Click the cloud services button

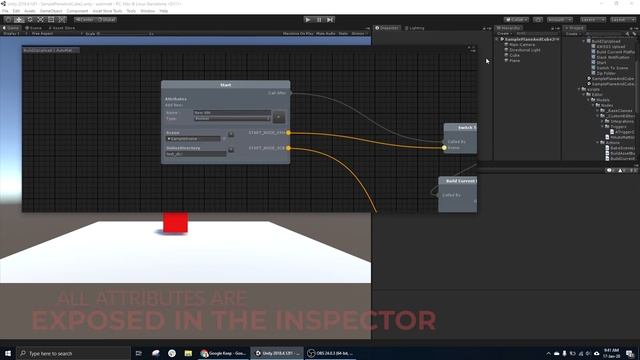point(538,20)
